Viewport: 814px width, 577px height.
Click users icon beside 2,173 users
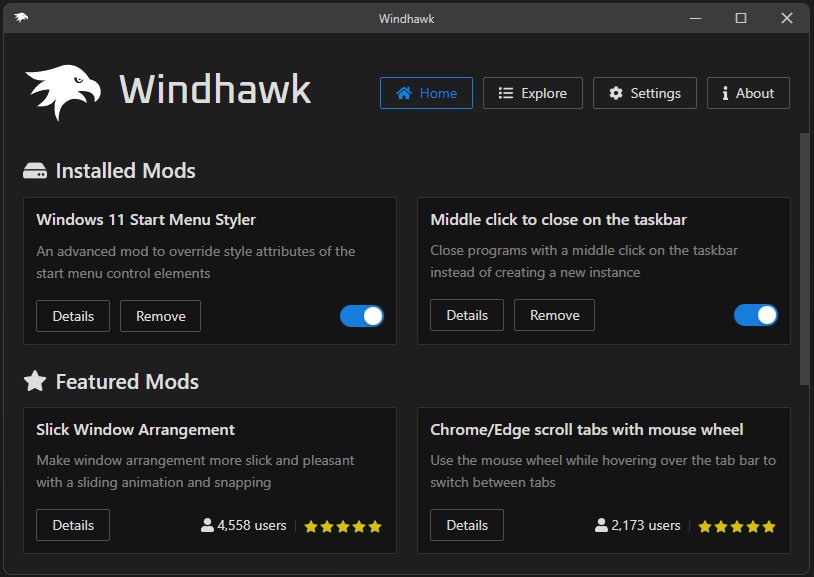point(601,526)
